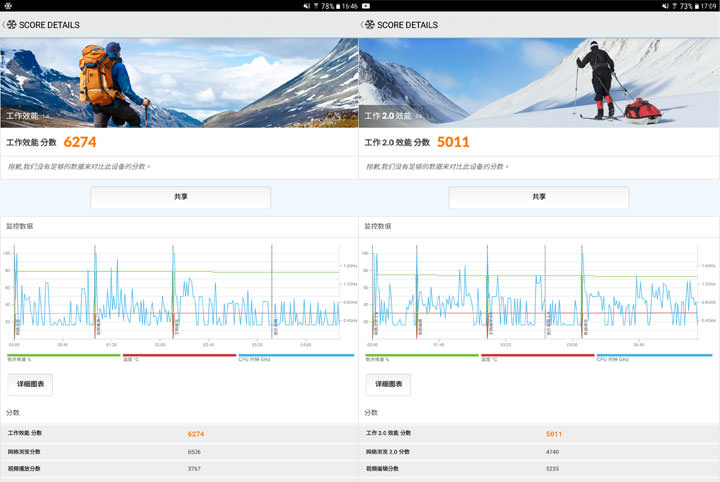720x482 pixels.
Task: Select the 视频编辑分数 5235 row
Action: tap(538, 469)
